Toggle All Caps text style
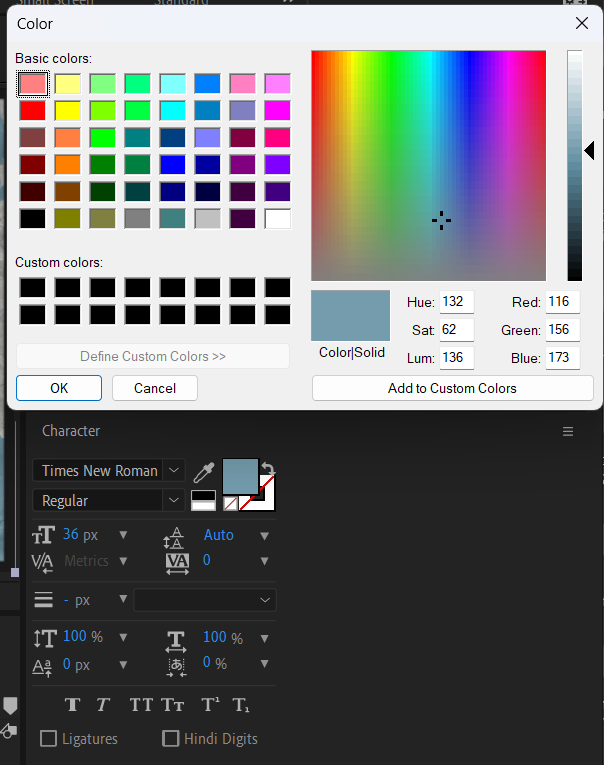This screenshot has height=765, width=604. pos(141,705)
